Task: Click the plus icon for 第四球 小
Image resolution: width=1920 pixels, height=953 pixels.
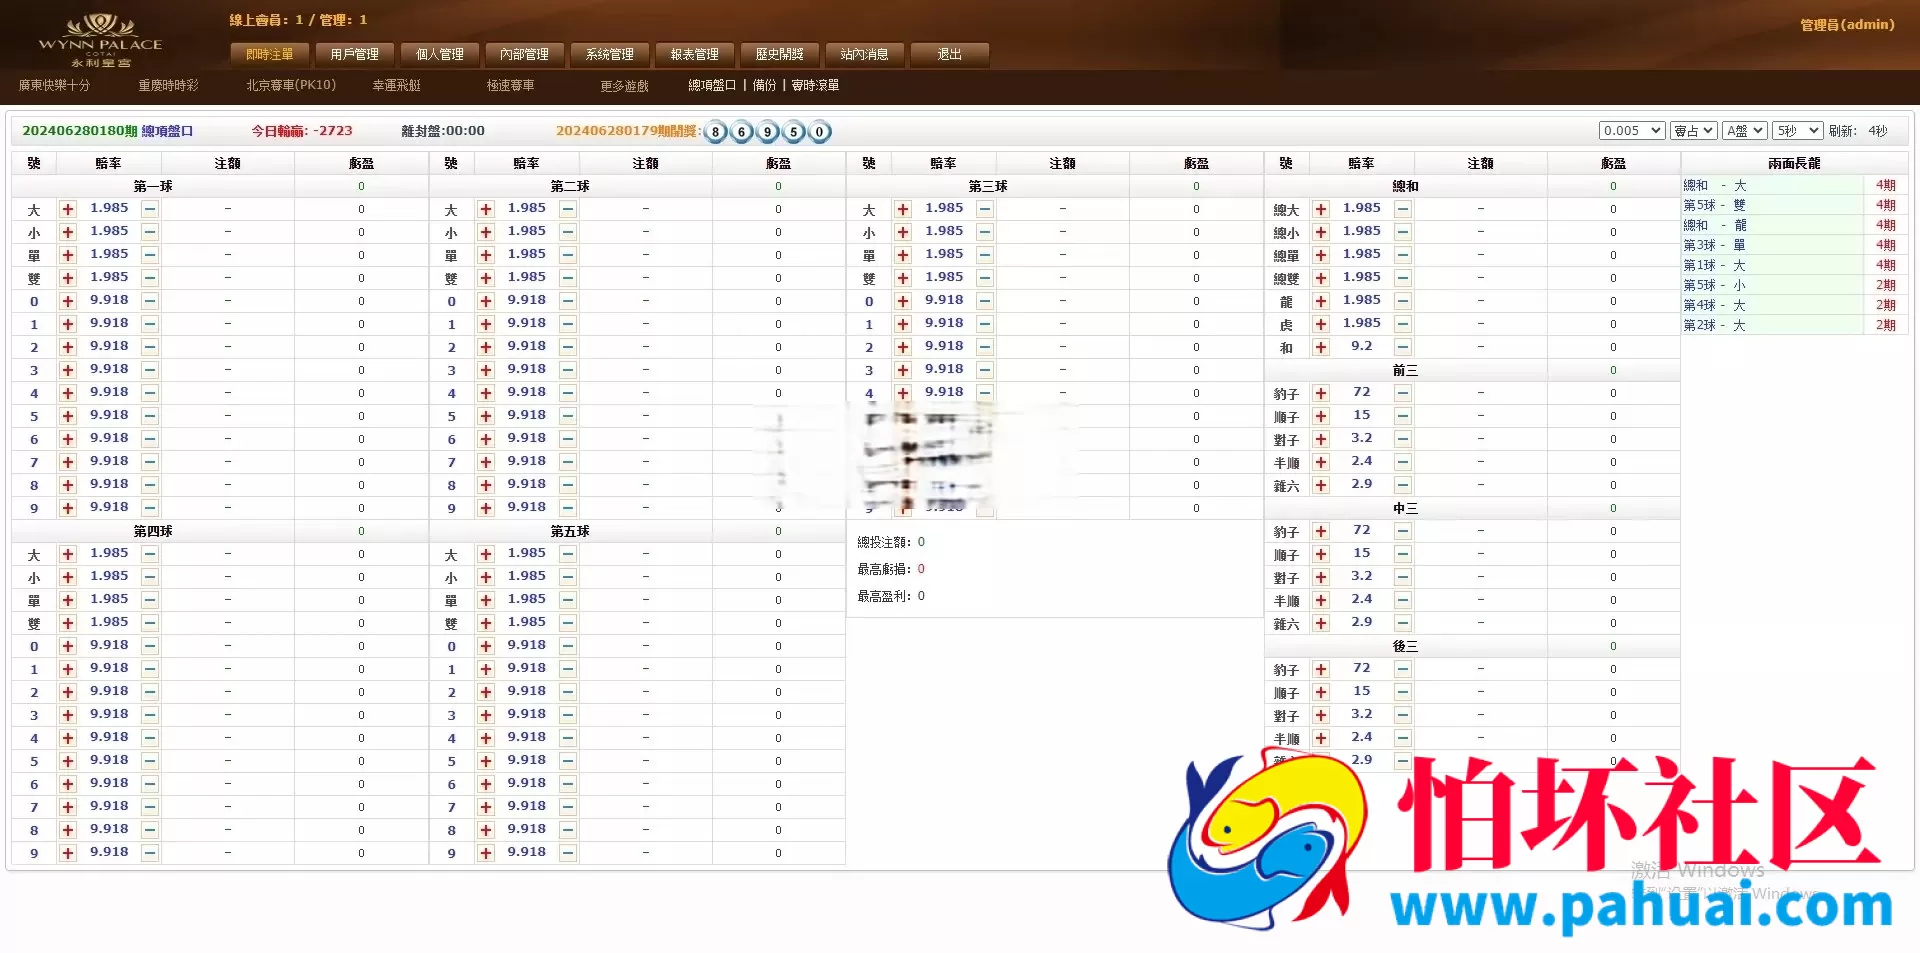Action: (68, 577)
